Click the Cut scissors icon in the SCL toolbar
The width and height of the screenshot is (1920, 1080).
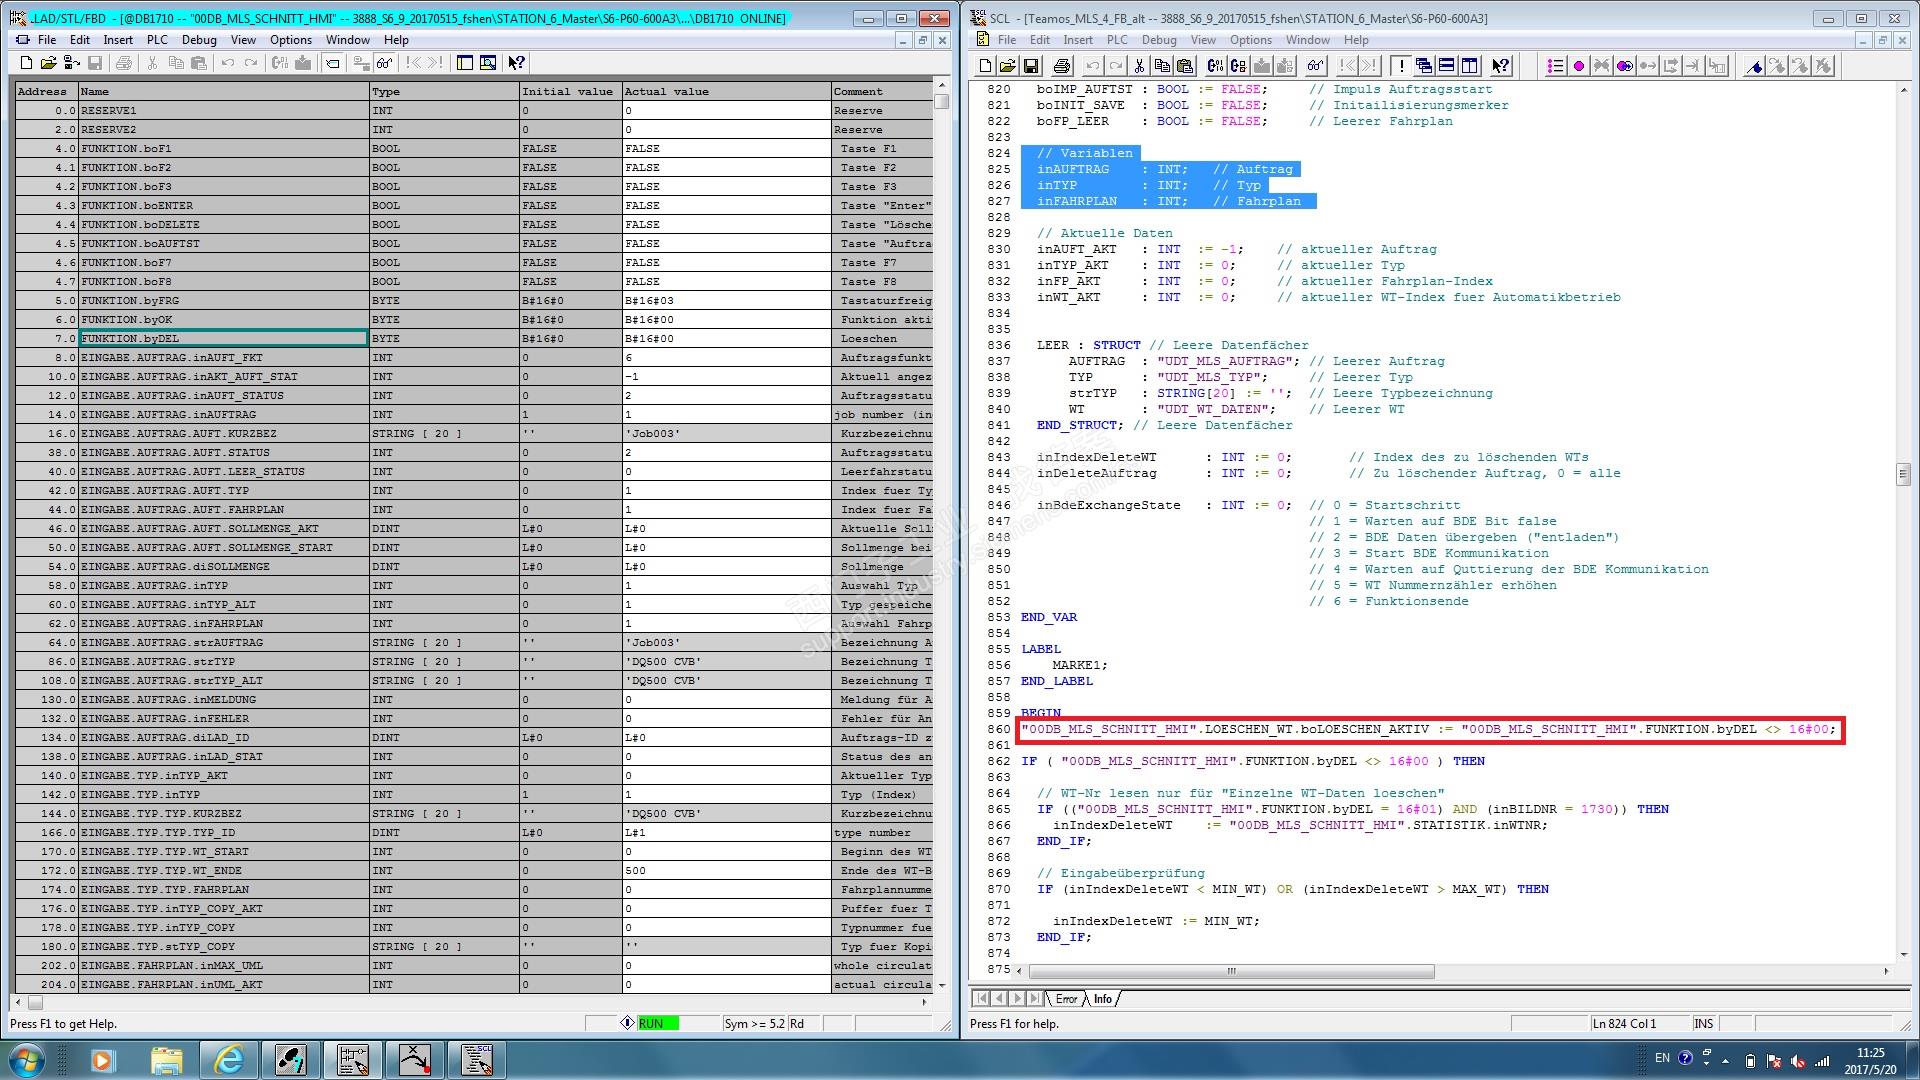(x=1139, y=66)
